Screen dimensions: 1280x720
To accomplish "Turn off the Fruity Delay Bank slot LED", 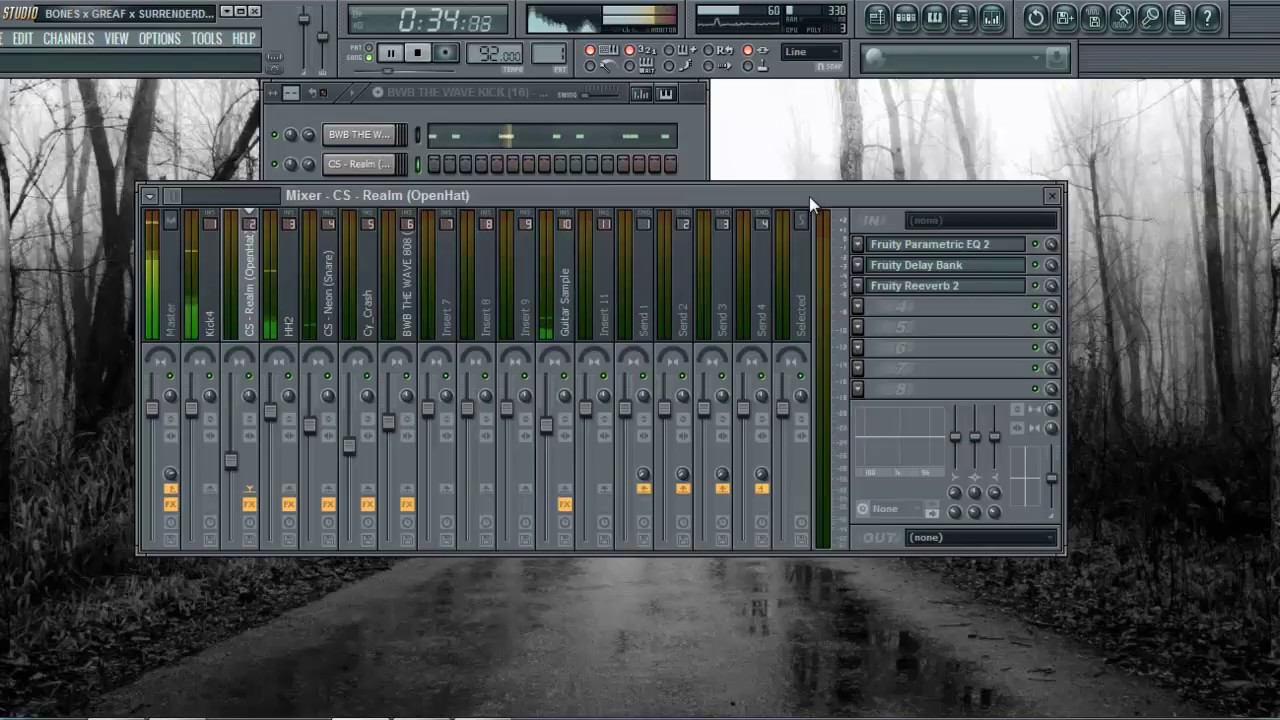I will (x=1035, y=265).
